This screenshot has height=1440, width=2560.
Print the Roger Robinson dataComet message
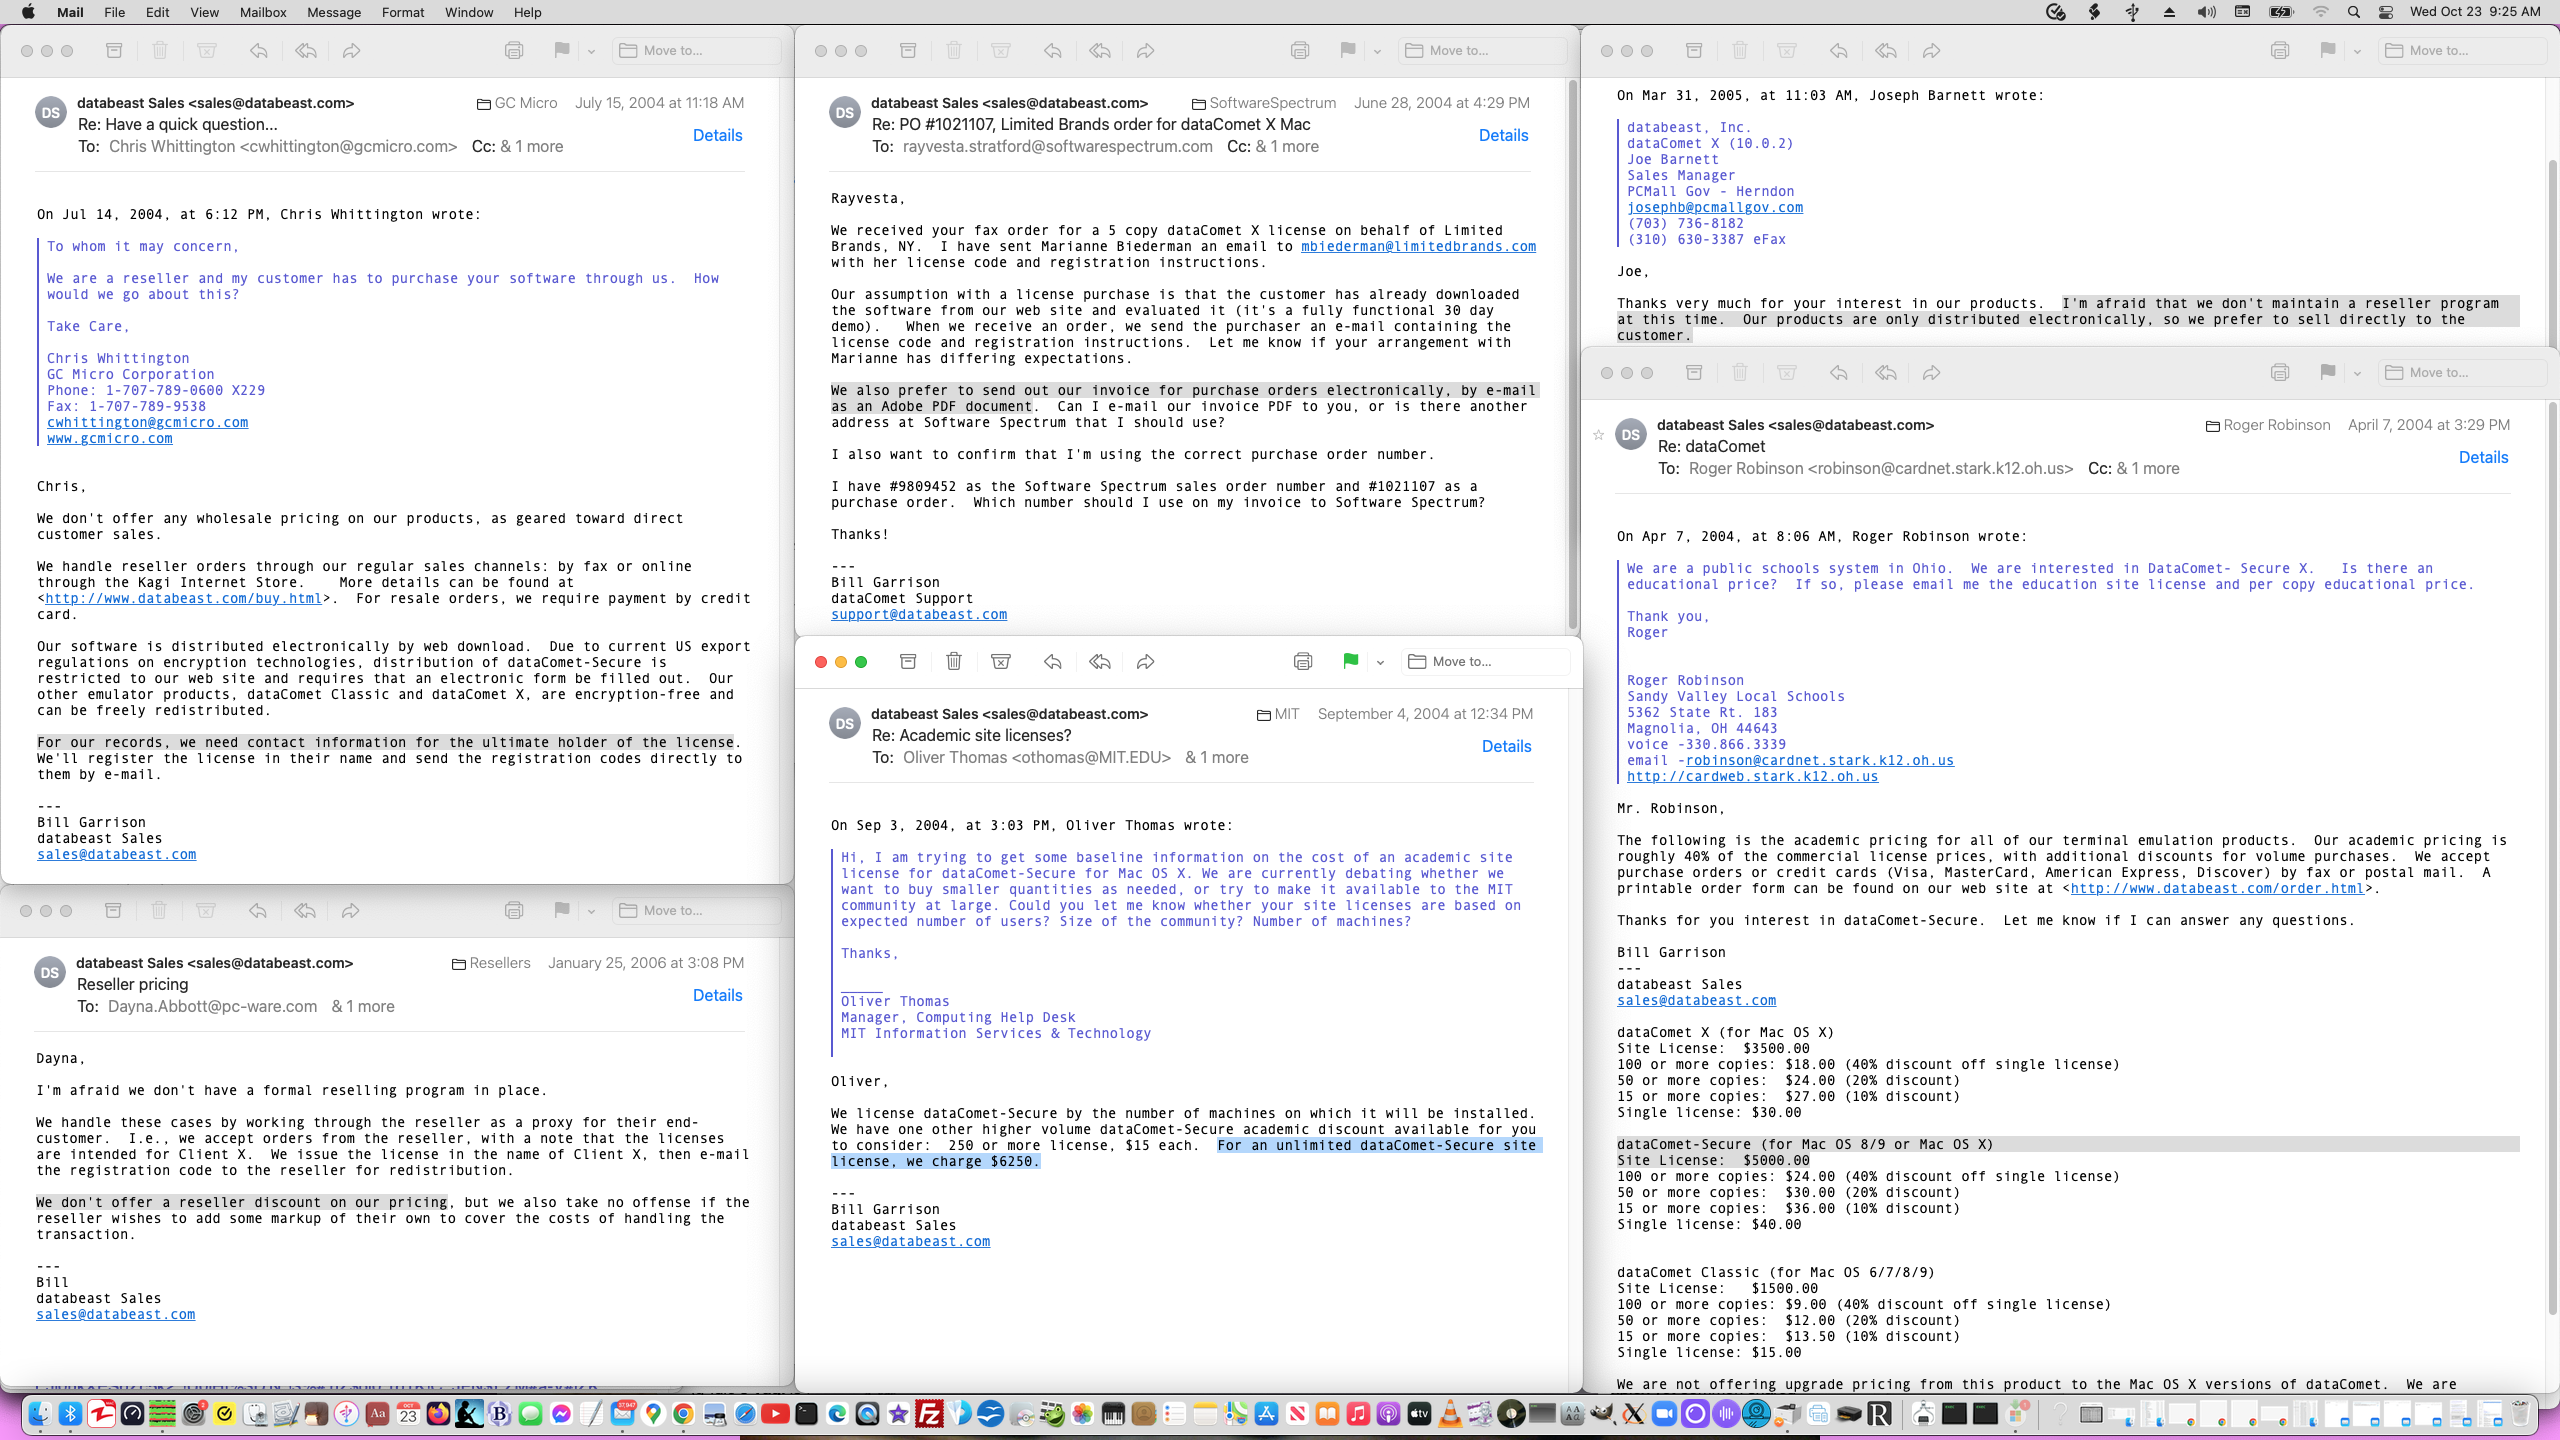(2280, 373)
